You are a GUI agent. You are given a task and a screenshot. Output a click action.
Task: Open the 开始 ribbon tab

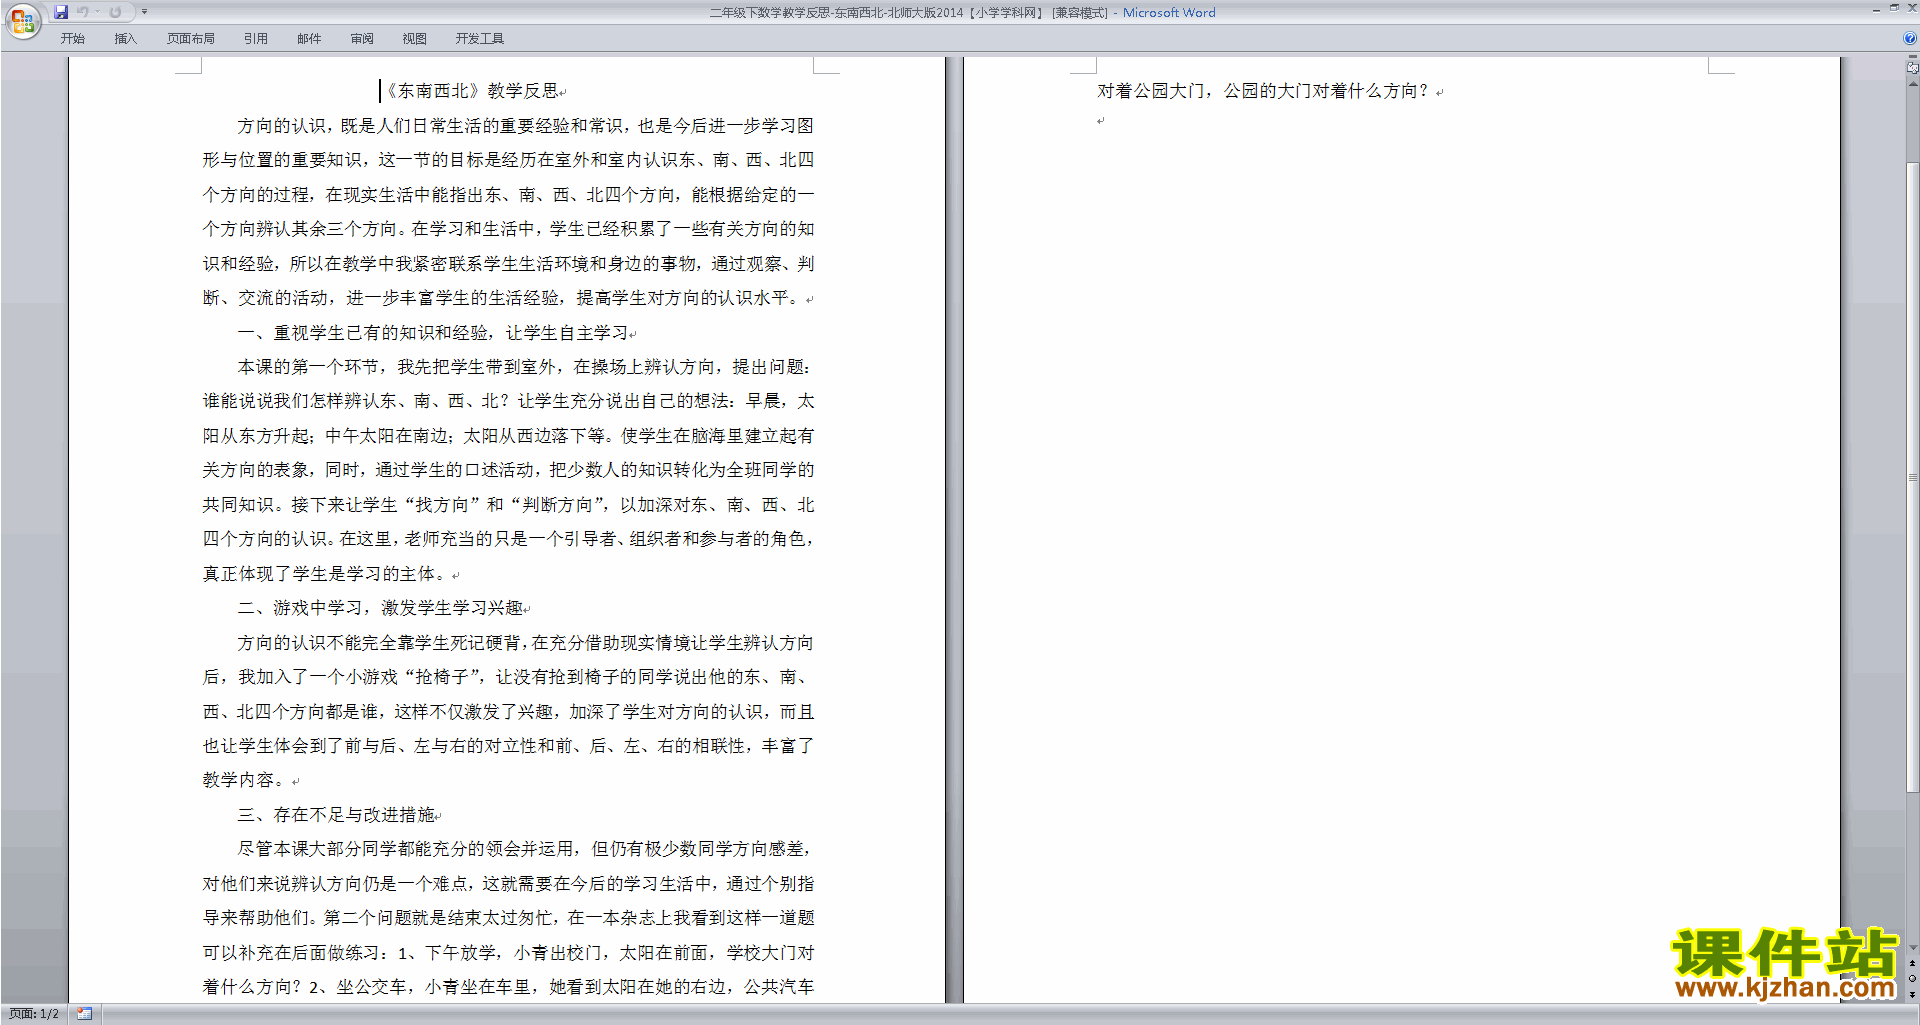pyautogui.click(x=72, y=39)
